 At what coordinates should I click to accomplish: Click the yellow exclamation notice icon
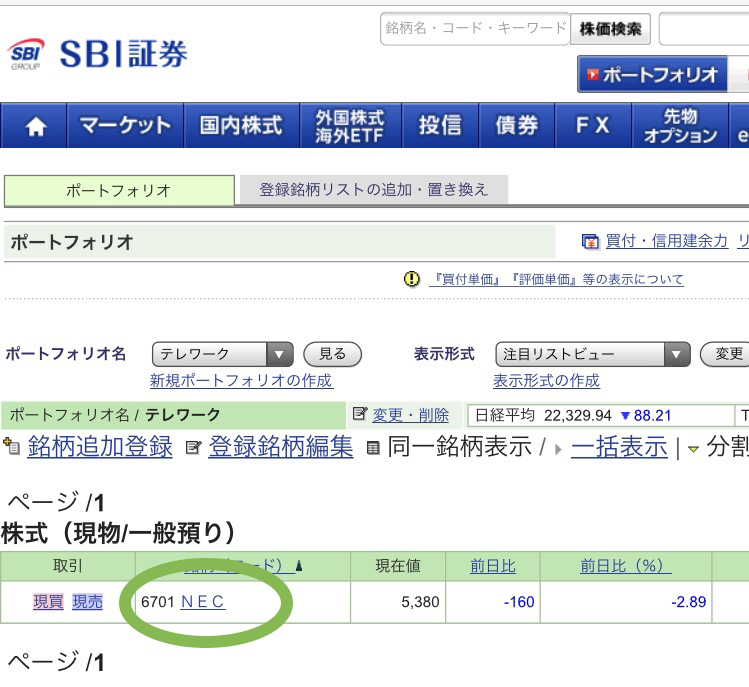pos(412,279)
